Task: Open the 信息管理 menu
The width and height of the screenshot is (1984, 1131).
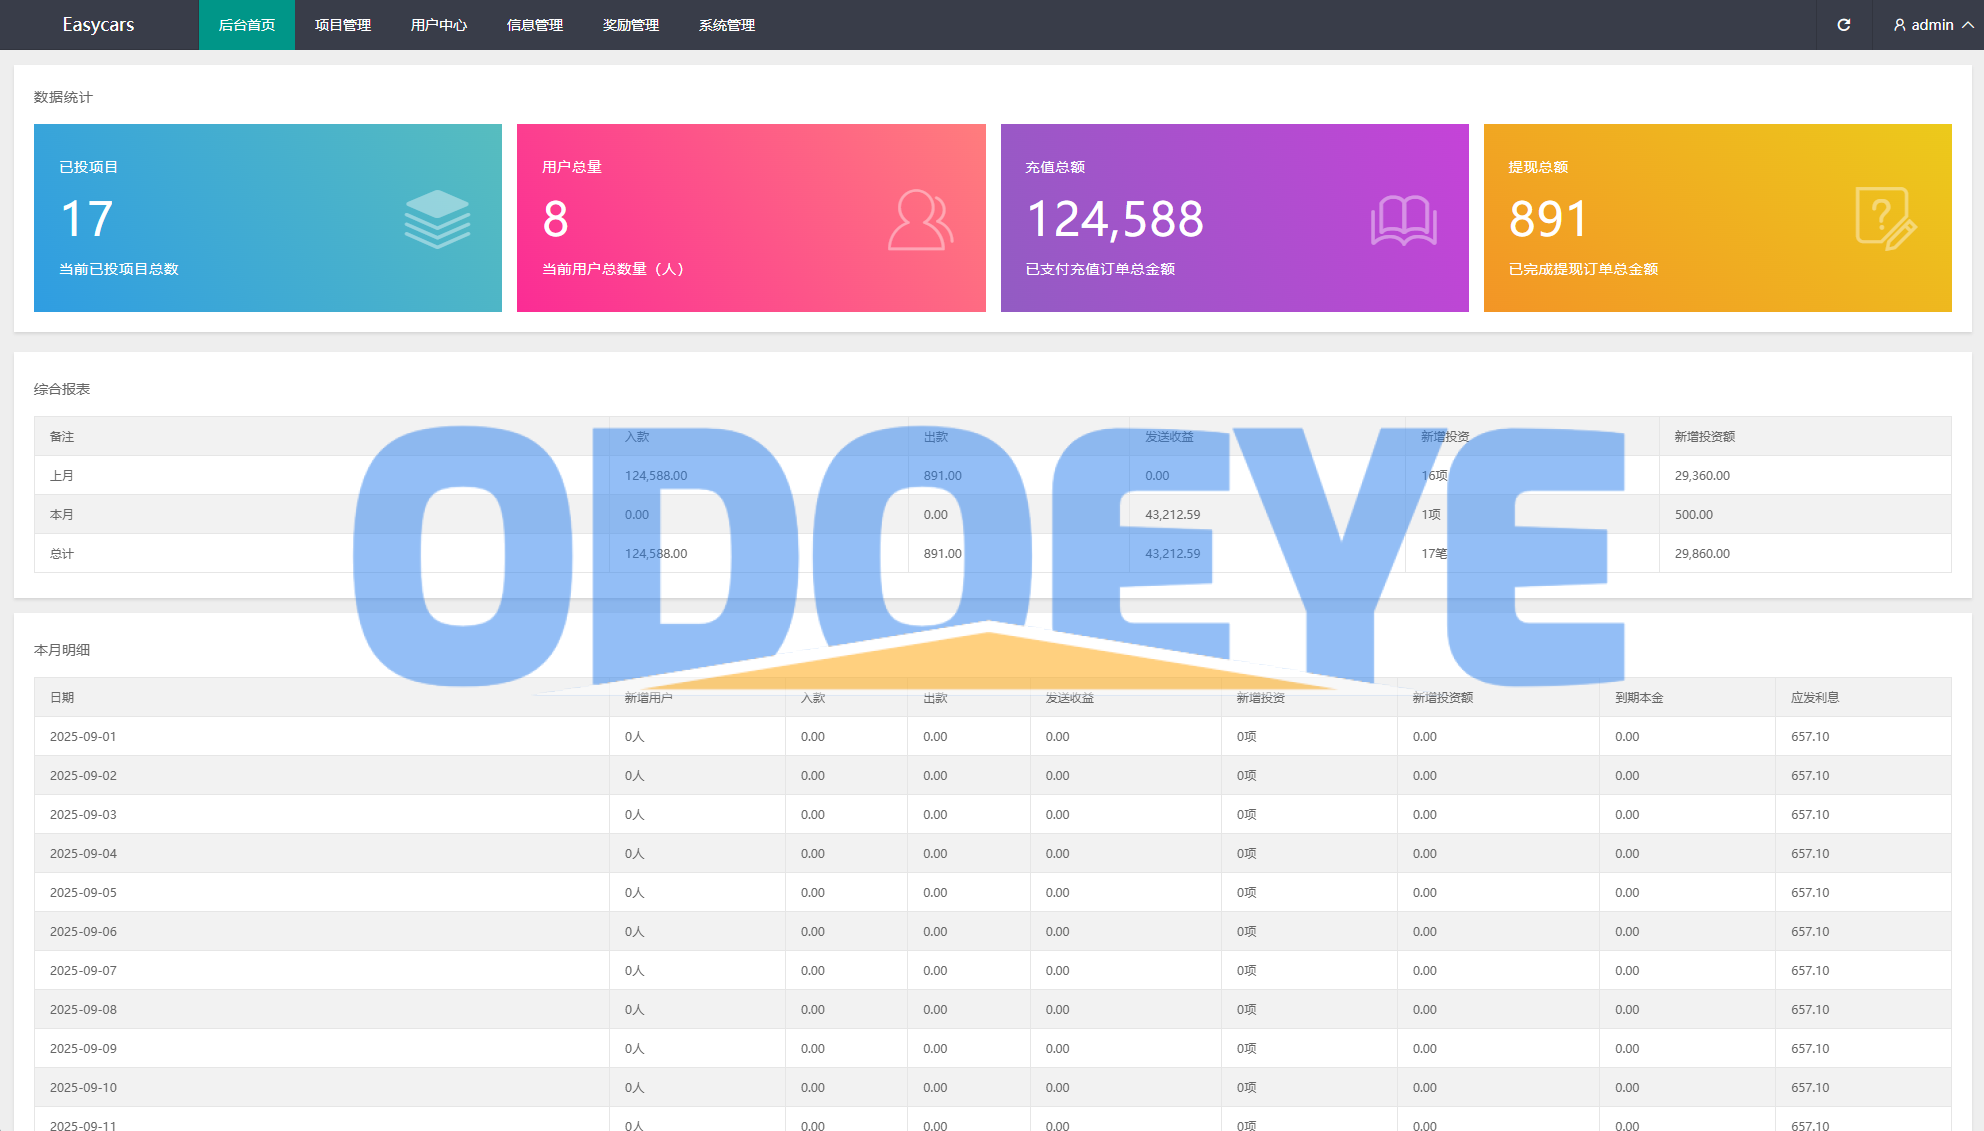Action: 534,25
